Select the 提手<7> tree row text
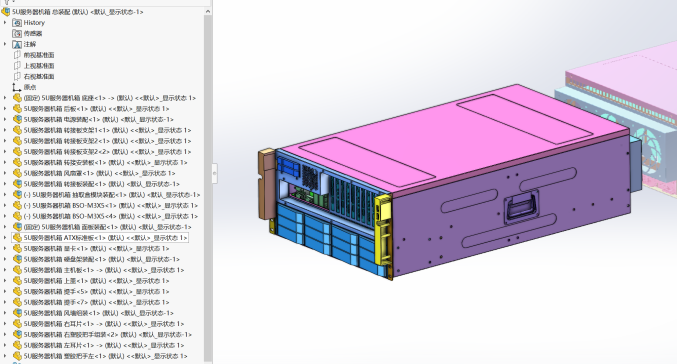 (96, 302)
